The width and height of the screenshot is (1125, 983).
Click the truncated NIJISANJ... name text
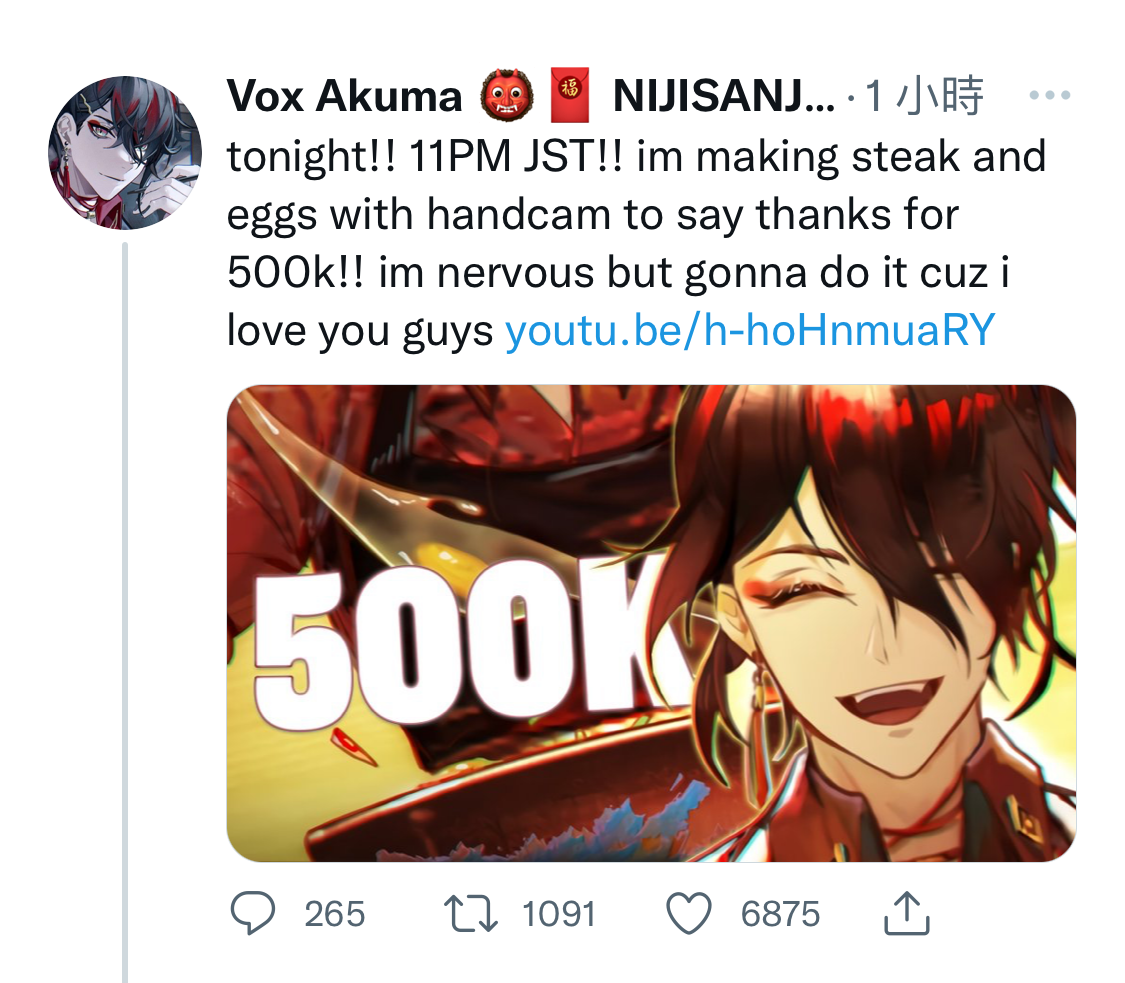(x=724, y=95)
